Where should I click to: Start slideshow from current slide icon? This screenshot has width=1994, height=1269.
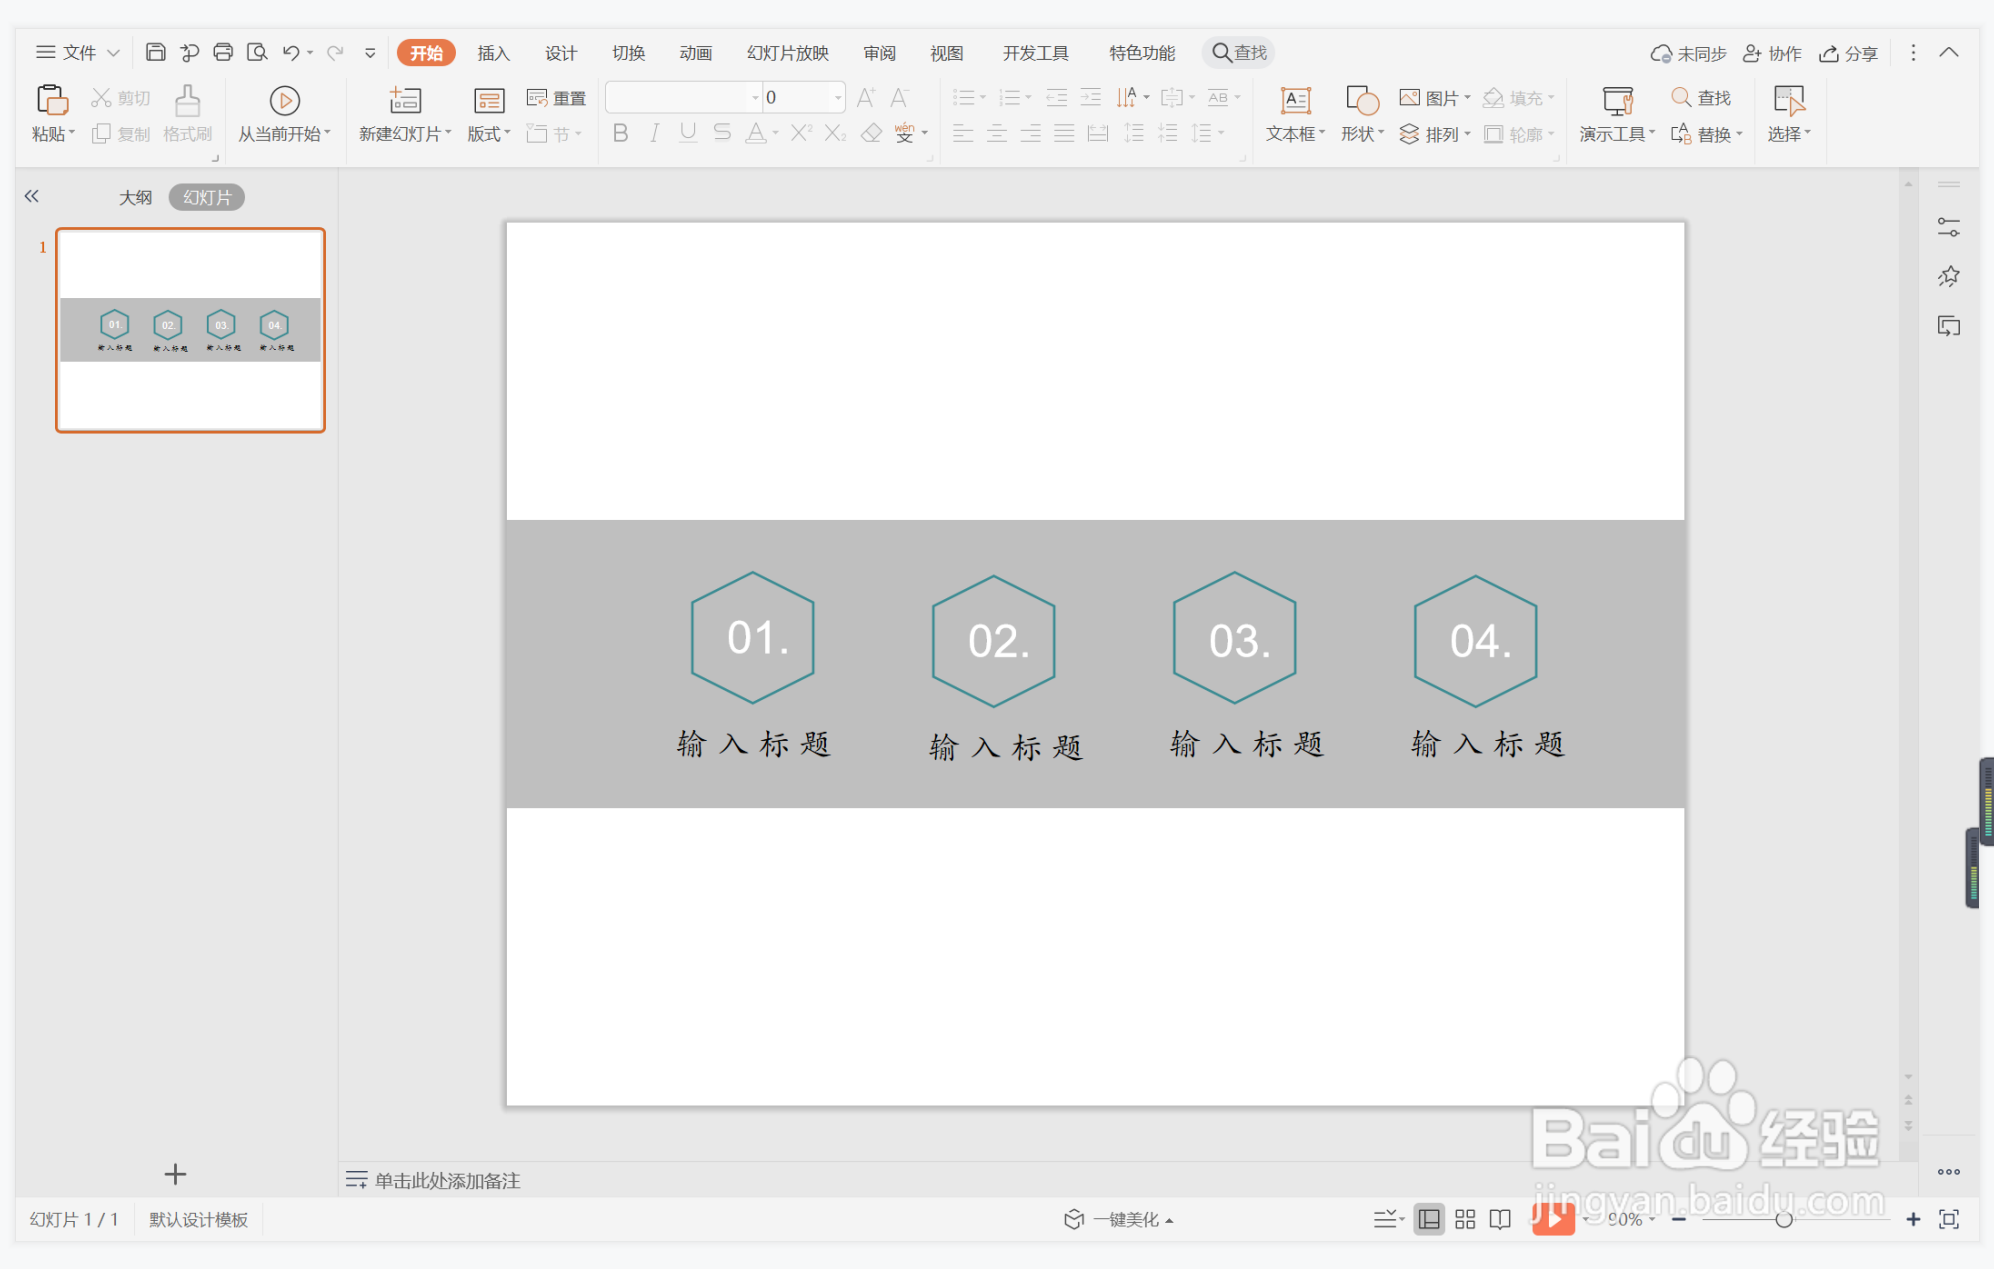coord(284,100)
